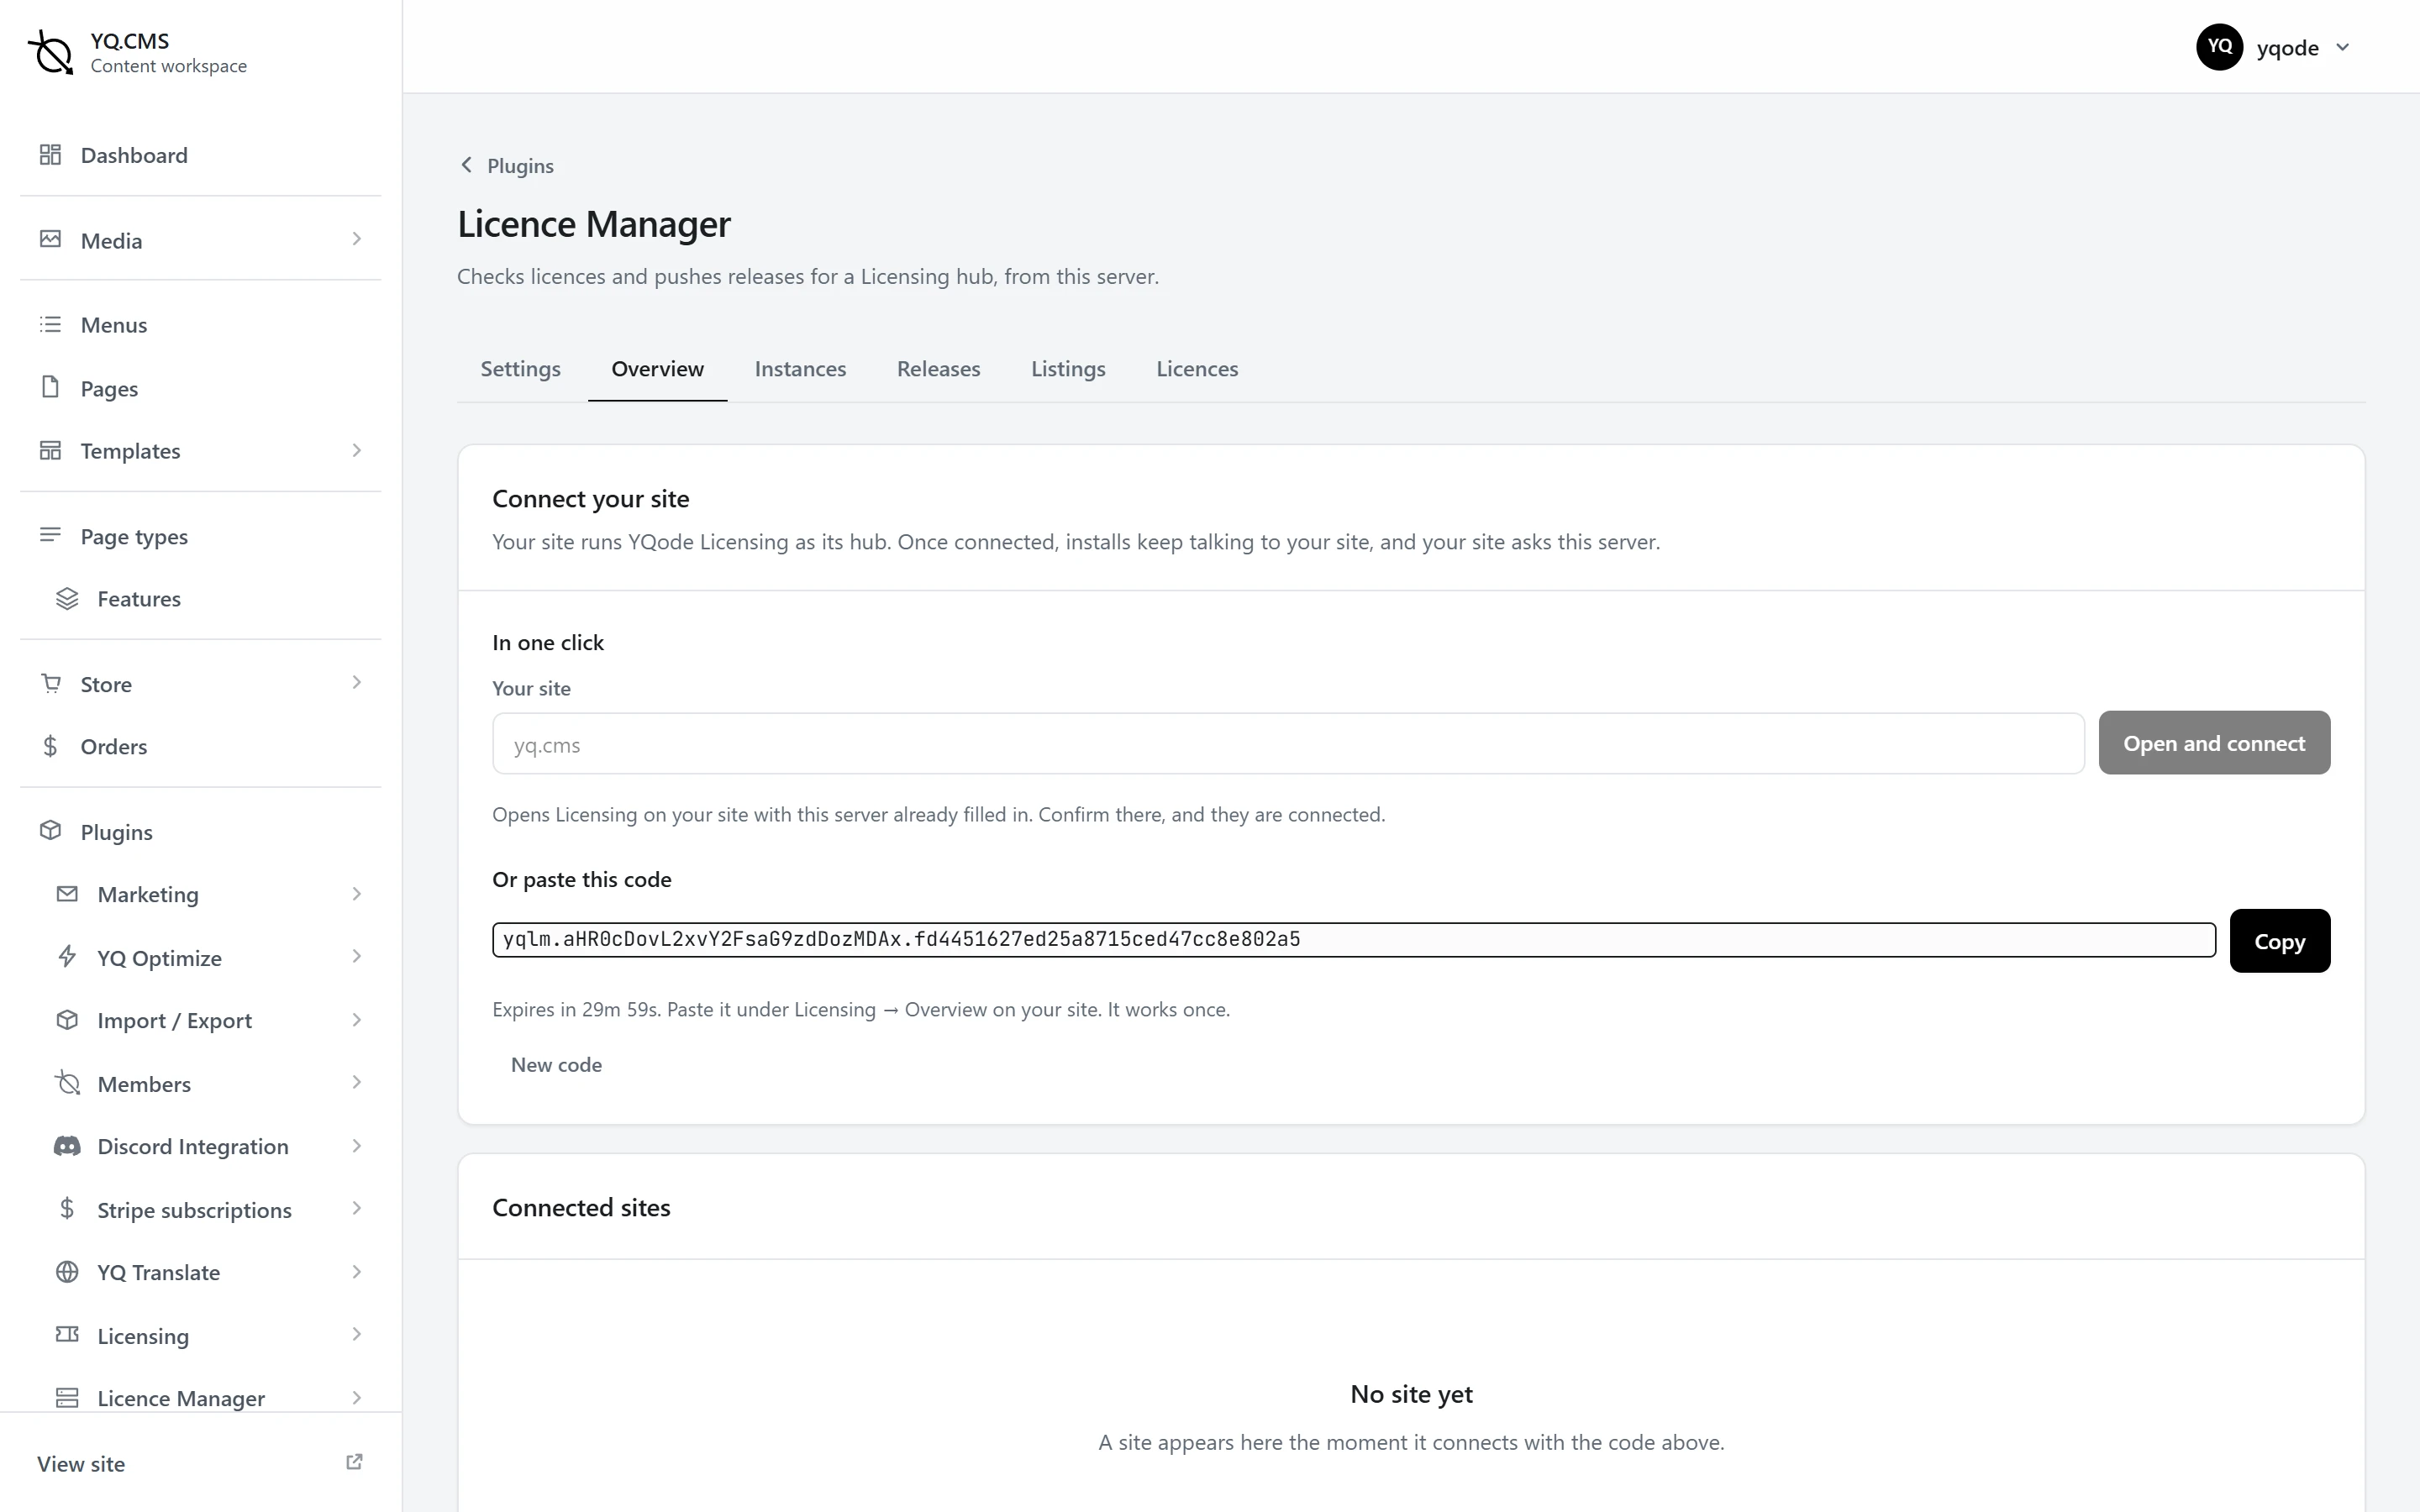
Task: Open the Orders sidebar label
Action: (x=114, y=747)
